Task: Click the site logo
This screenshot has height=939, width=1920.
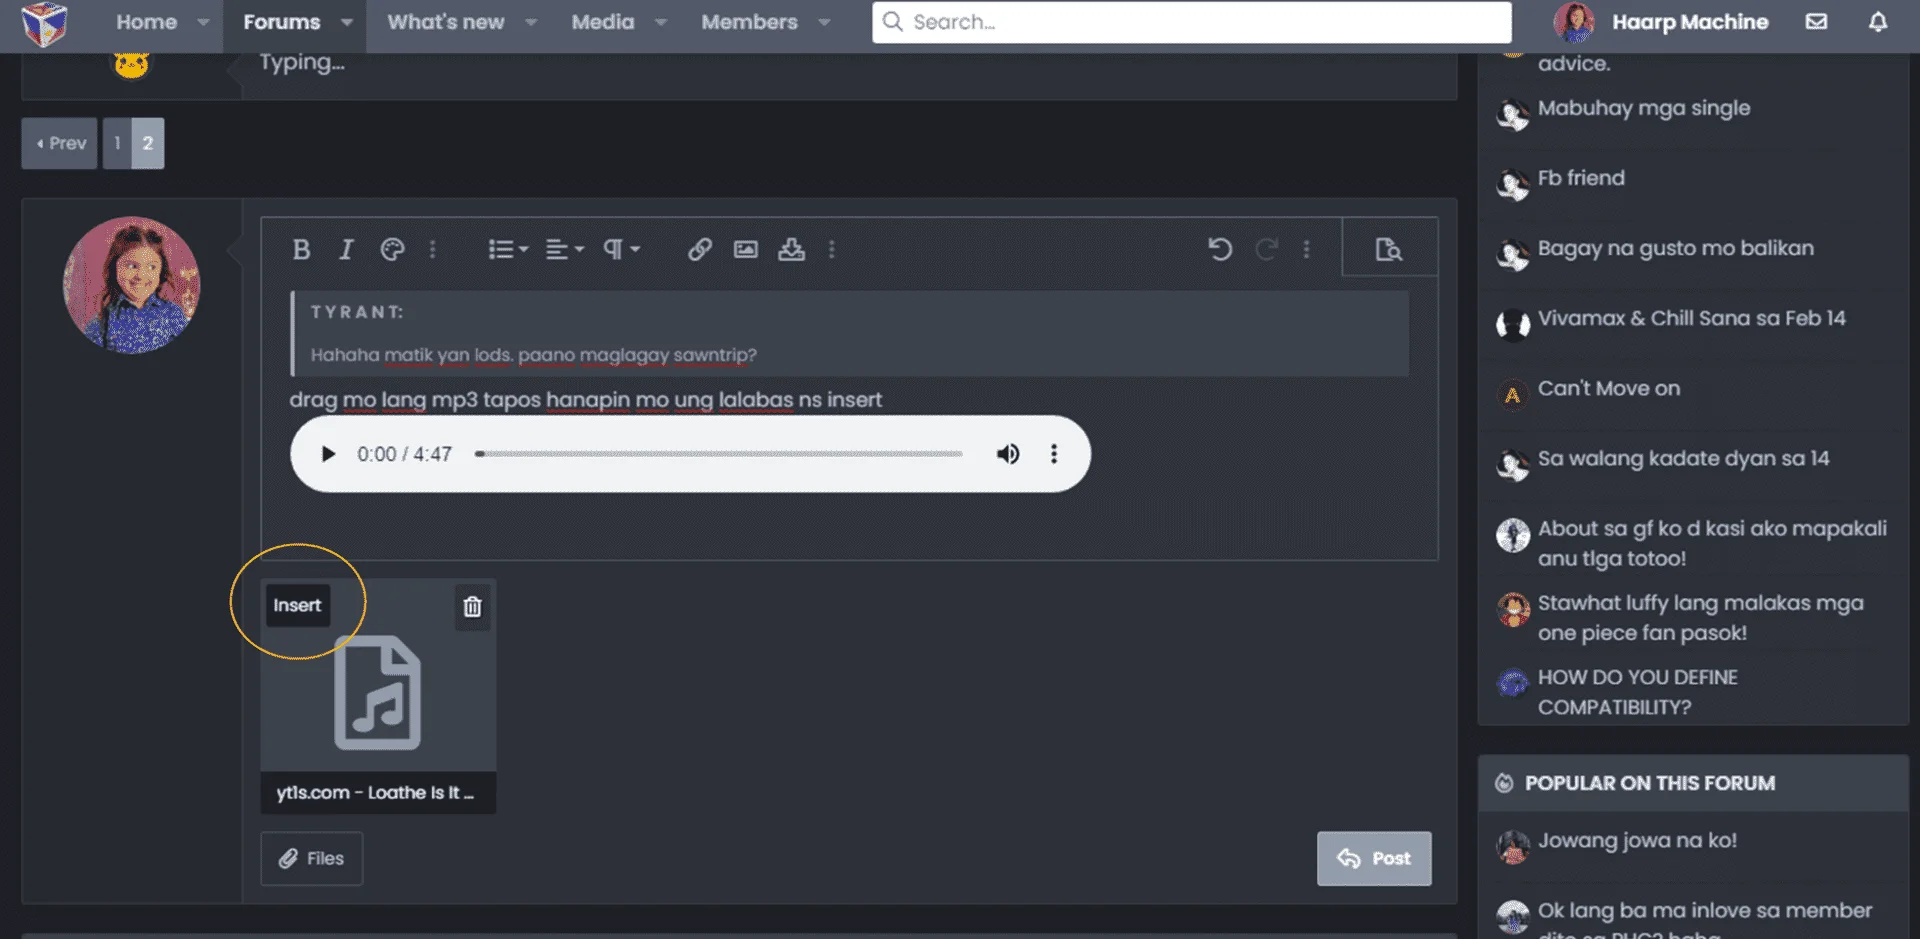Action: [45, 23]
